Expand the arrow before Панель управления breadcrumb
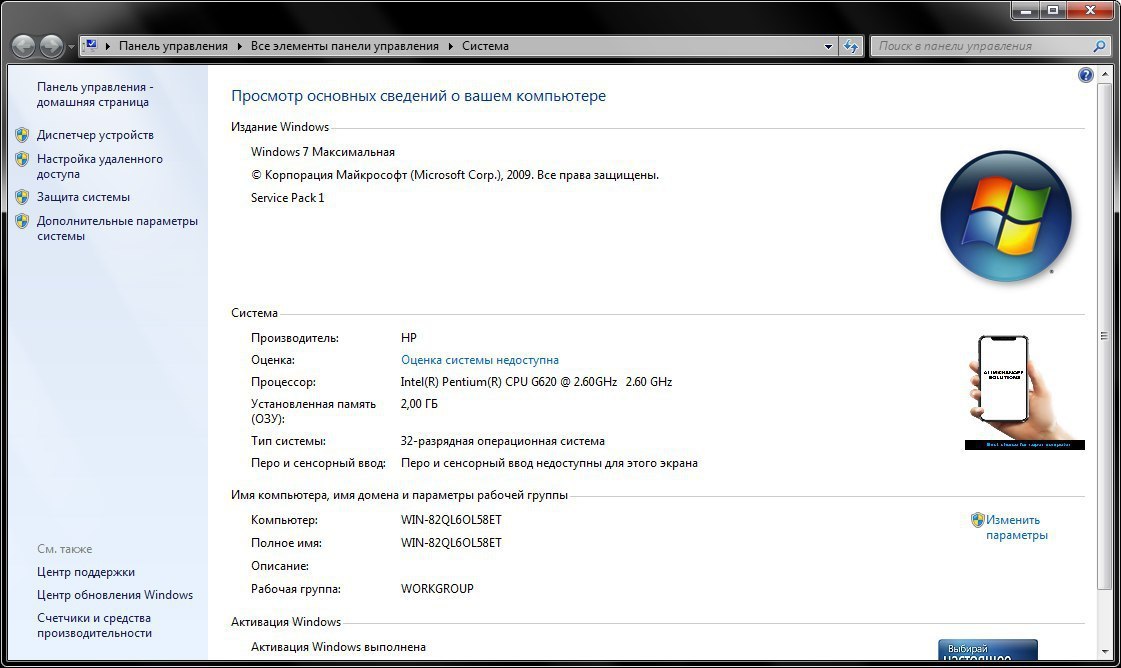Image resolution: width=1121 pixels, height=668 pixels. click(x=108, y=46)
